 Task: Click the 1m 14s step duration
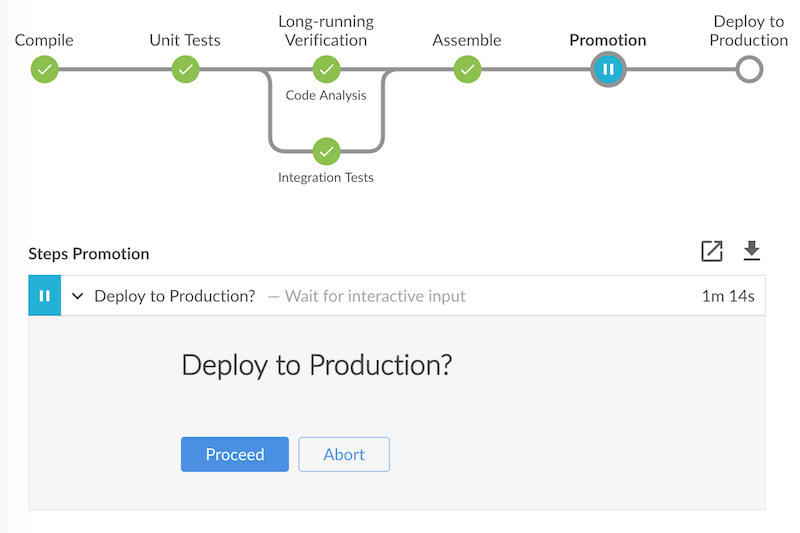coord(728,296)
